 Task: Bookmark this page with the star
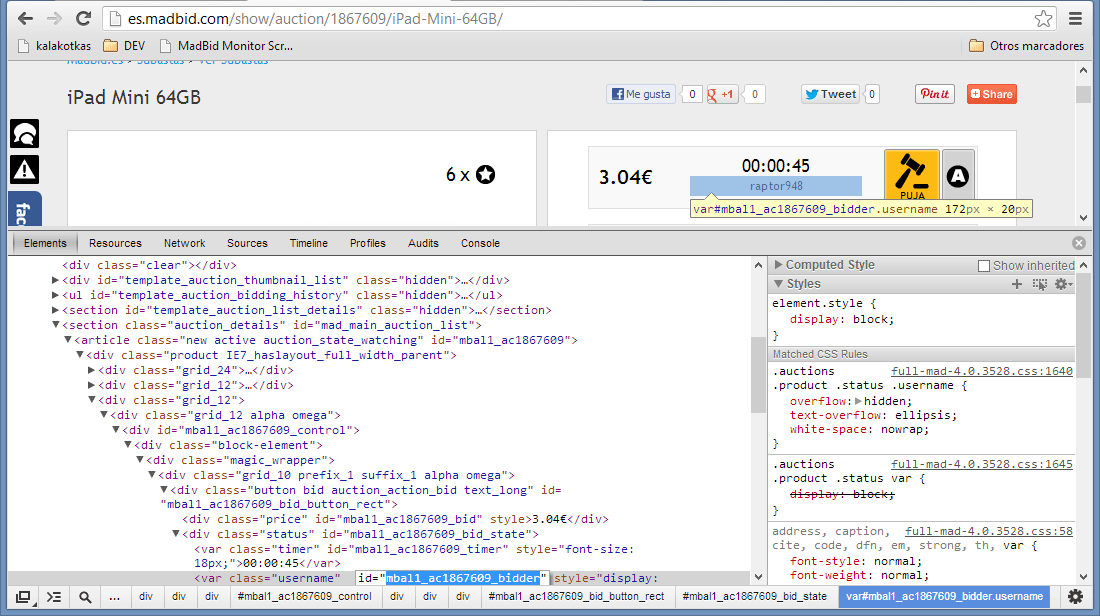(x=1043, y=19)
